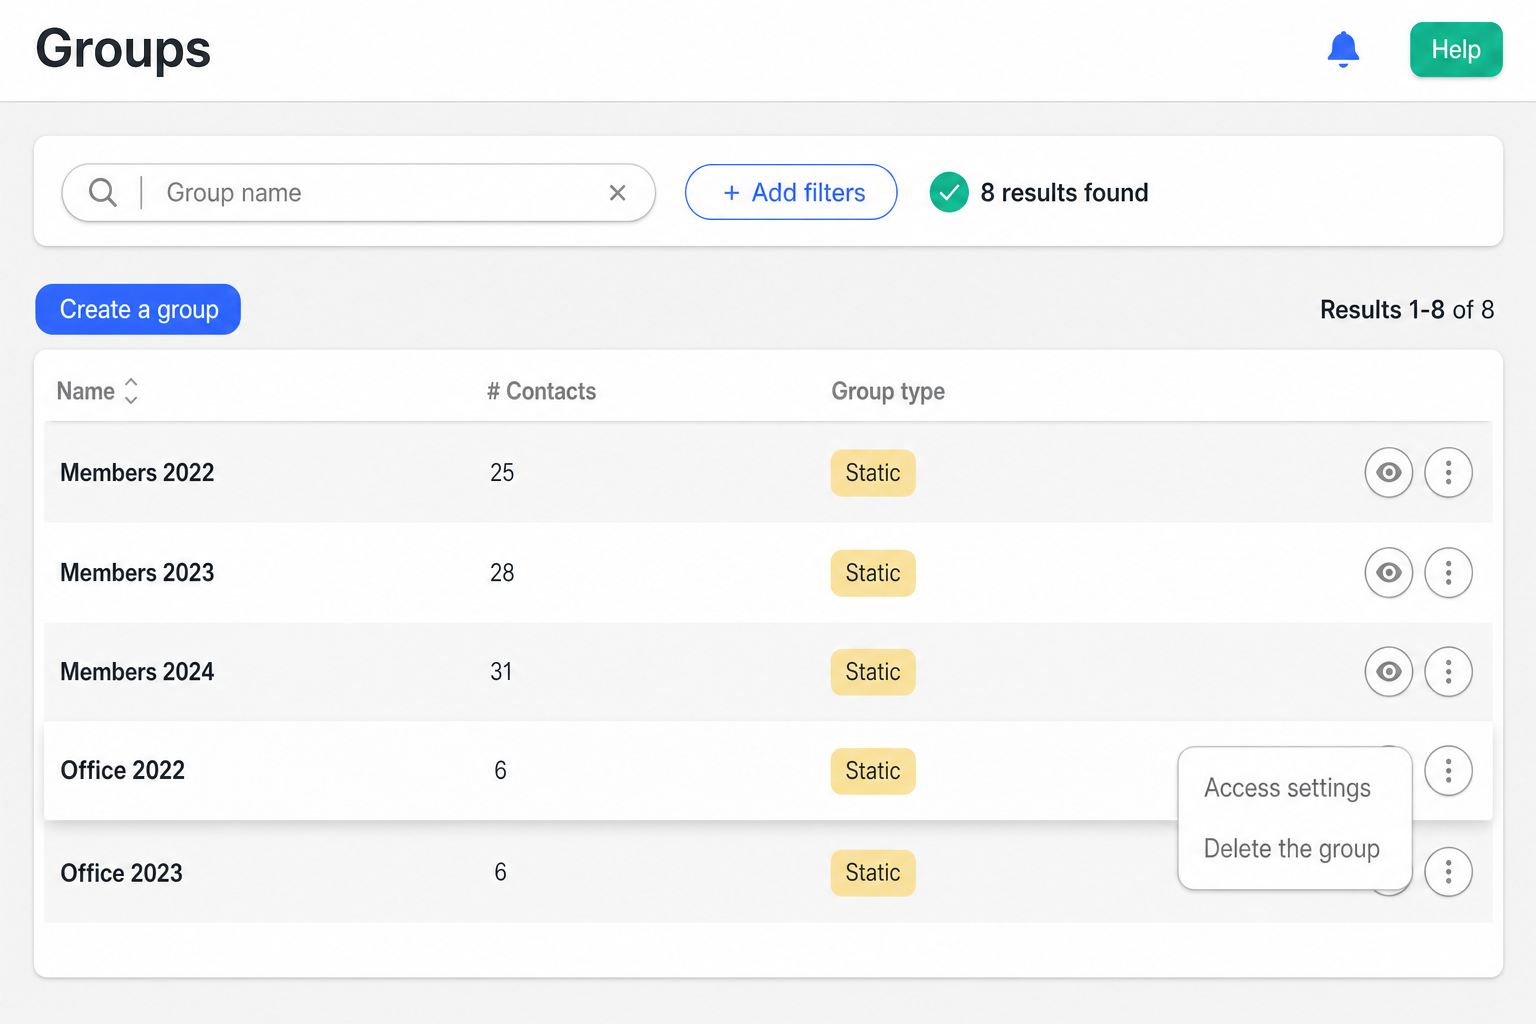1536x1024 pixels.
Task: Click the search magnifier icon
Action: (x=103, y=192)
